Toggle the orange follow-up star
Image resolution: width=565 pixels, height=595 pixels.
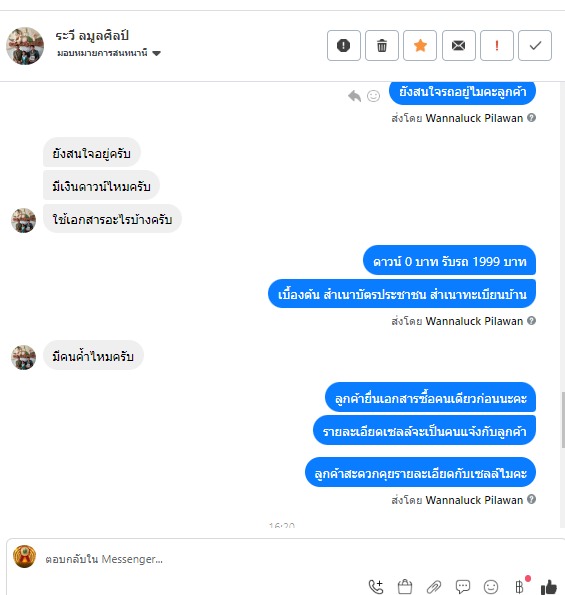pyautogui.click(x=420, y=46)
